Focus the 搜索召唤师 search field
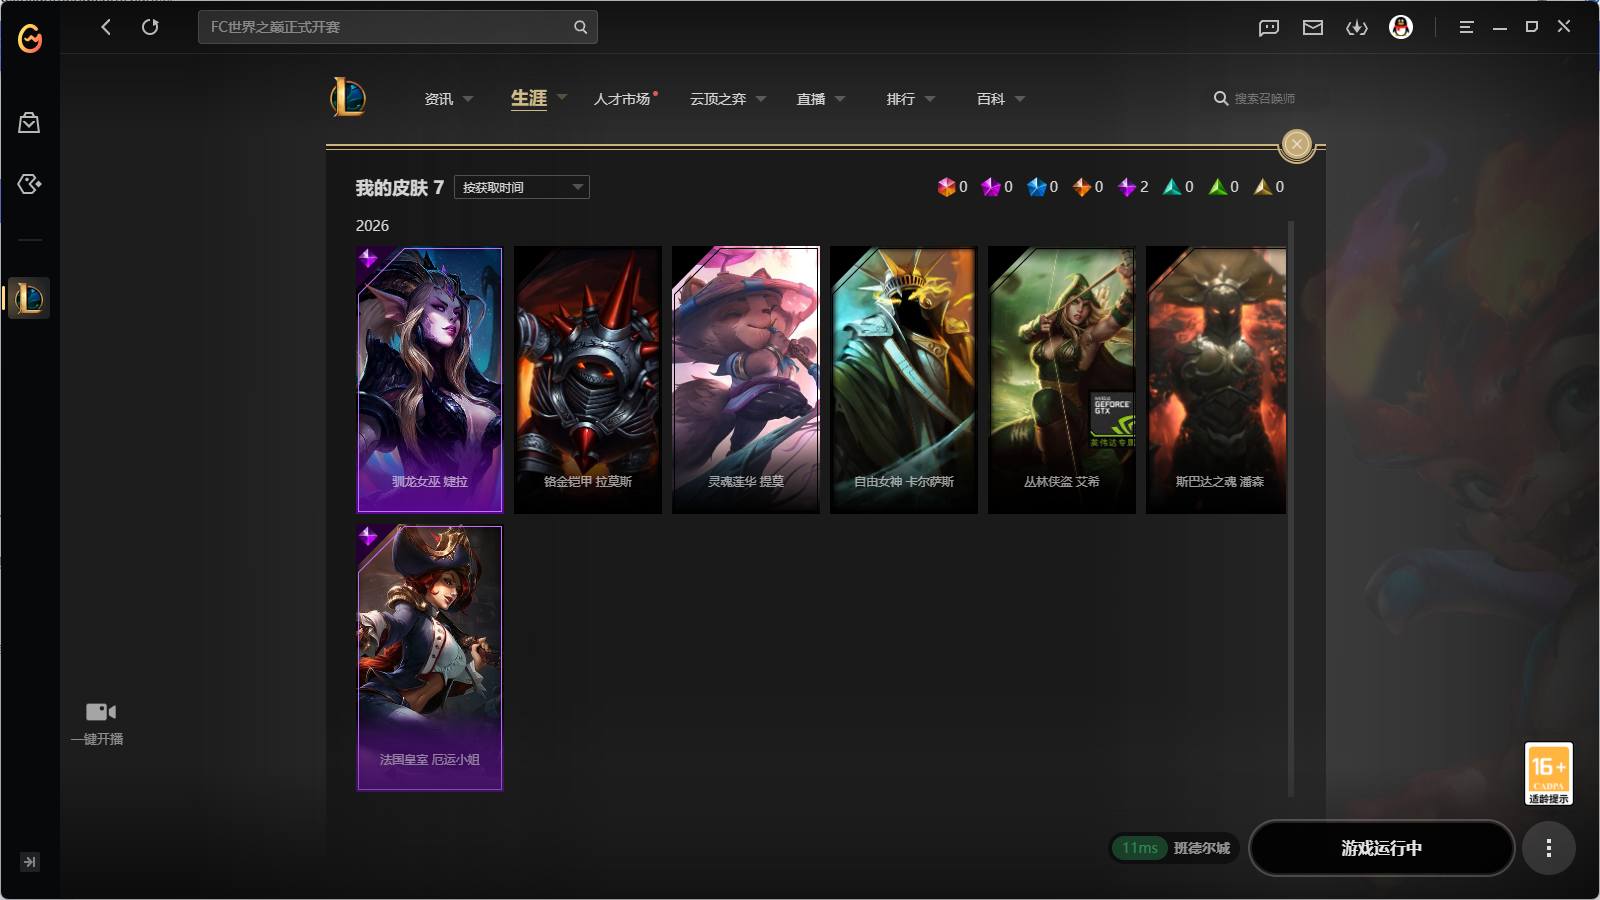Viewport: 1600px width, 900px height. (1265, 98)
